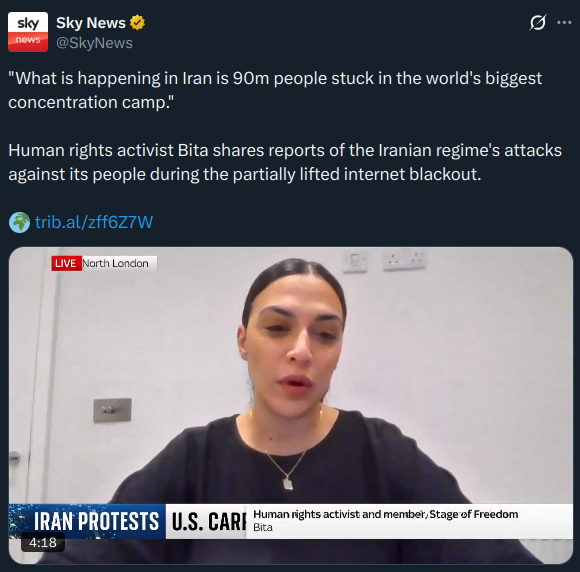This screenshot has width=580, height=572.
Task: Click the internet blackout paragraph text
Action: coord(285,162)
